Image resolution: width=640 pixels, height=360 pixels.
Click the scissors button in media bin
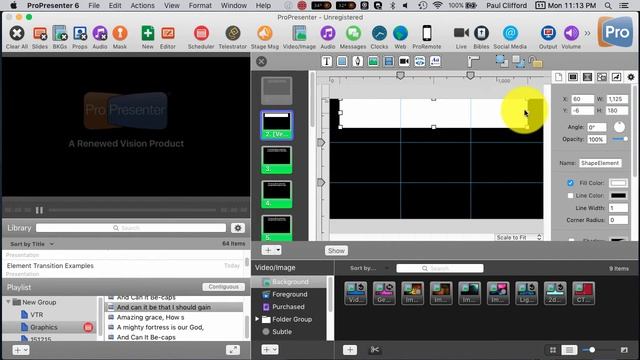click(x=375, y=350)
